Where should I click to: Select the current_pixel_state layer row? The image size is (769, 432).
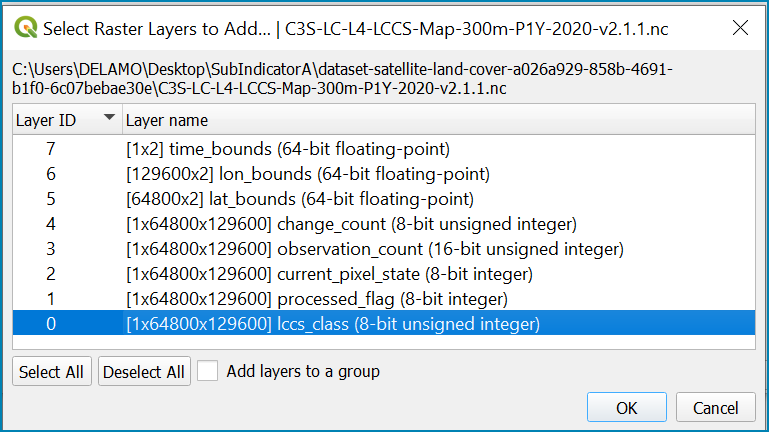384,274
